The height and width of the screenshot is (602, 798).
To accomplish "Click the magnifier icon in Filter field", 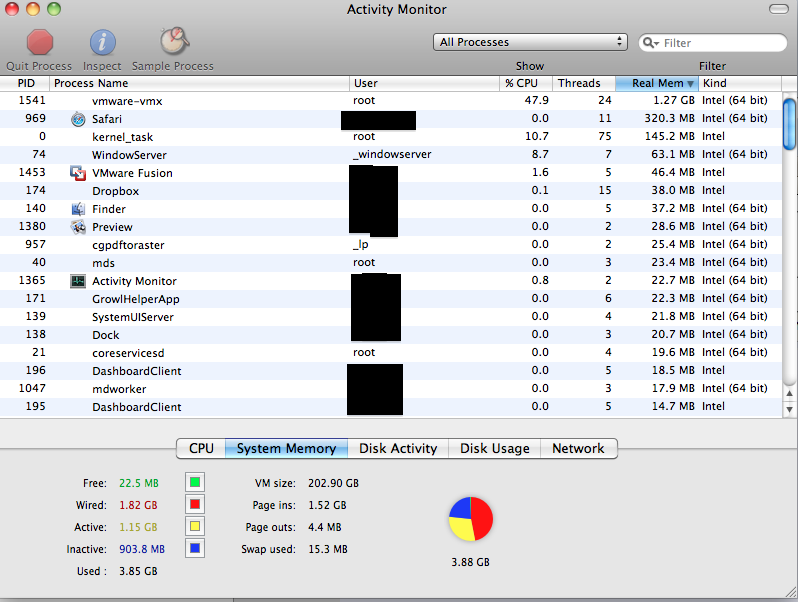I will point(650,43).
